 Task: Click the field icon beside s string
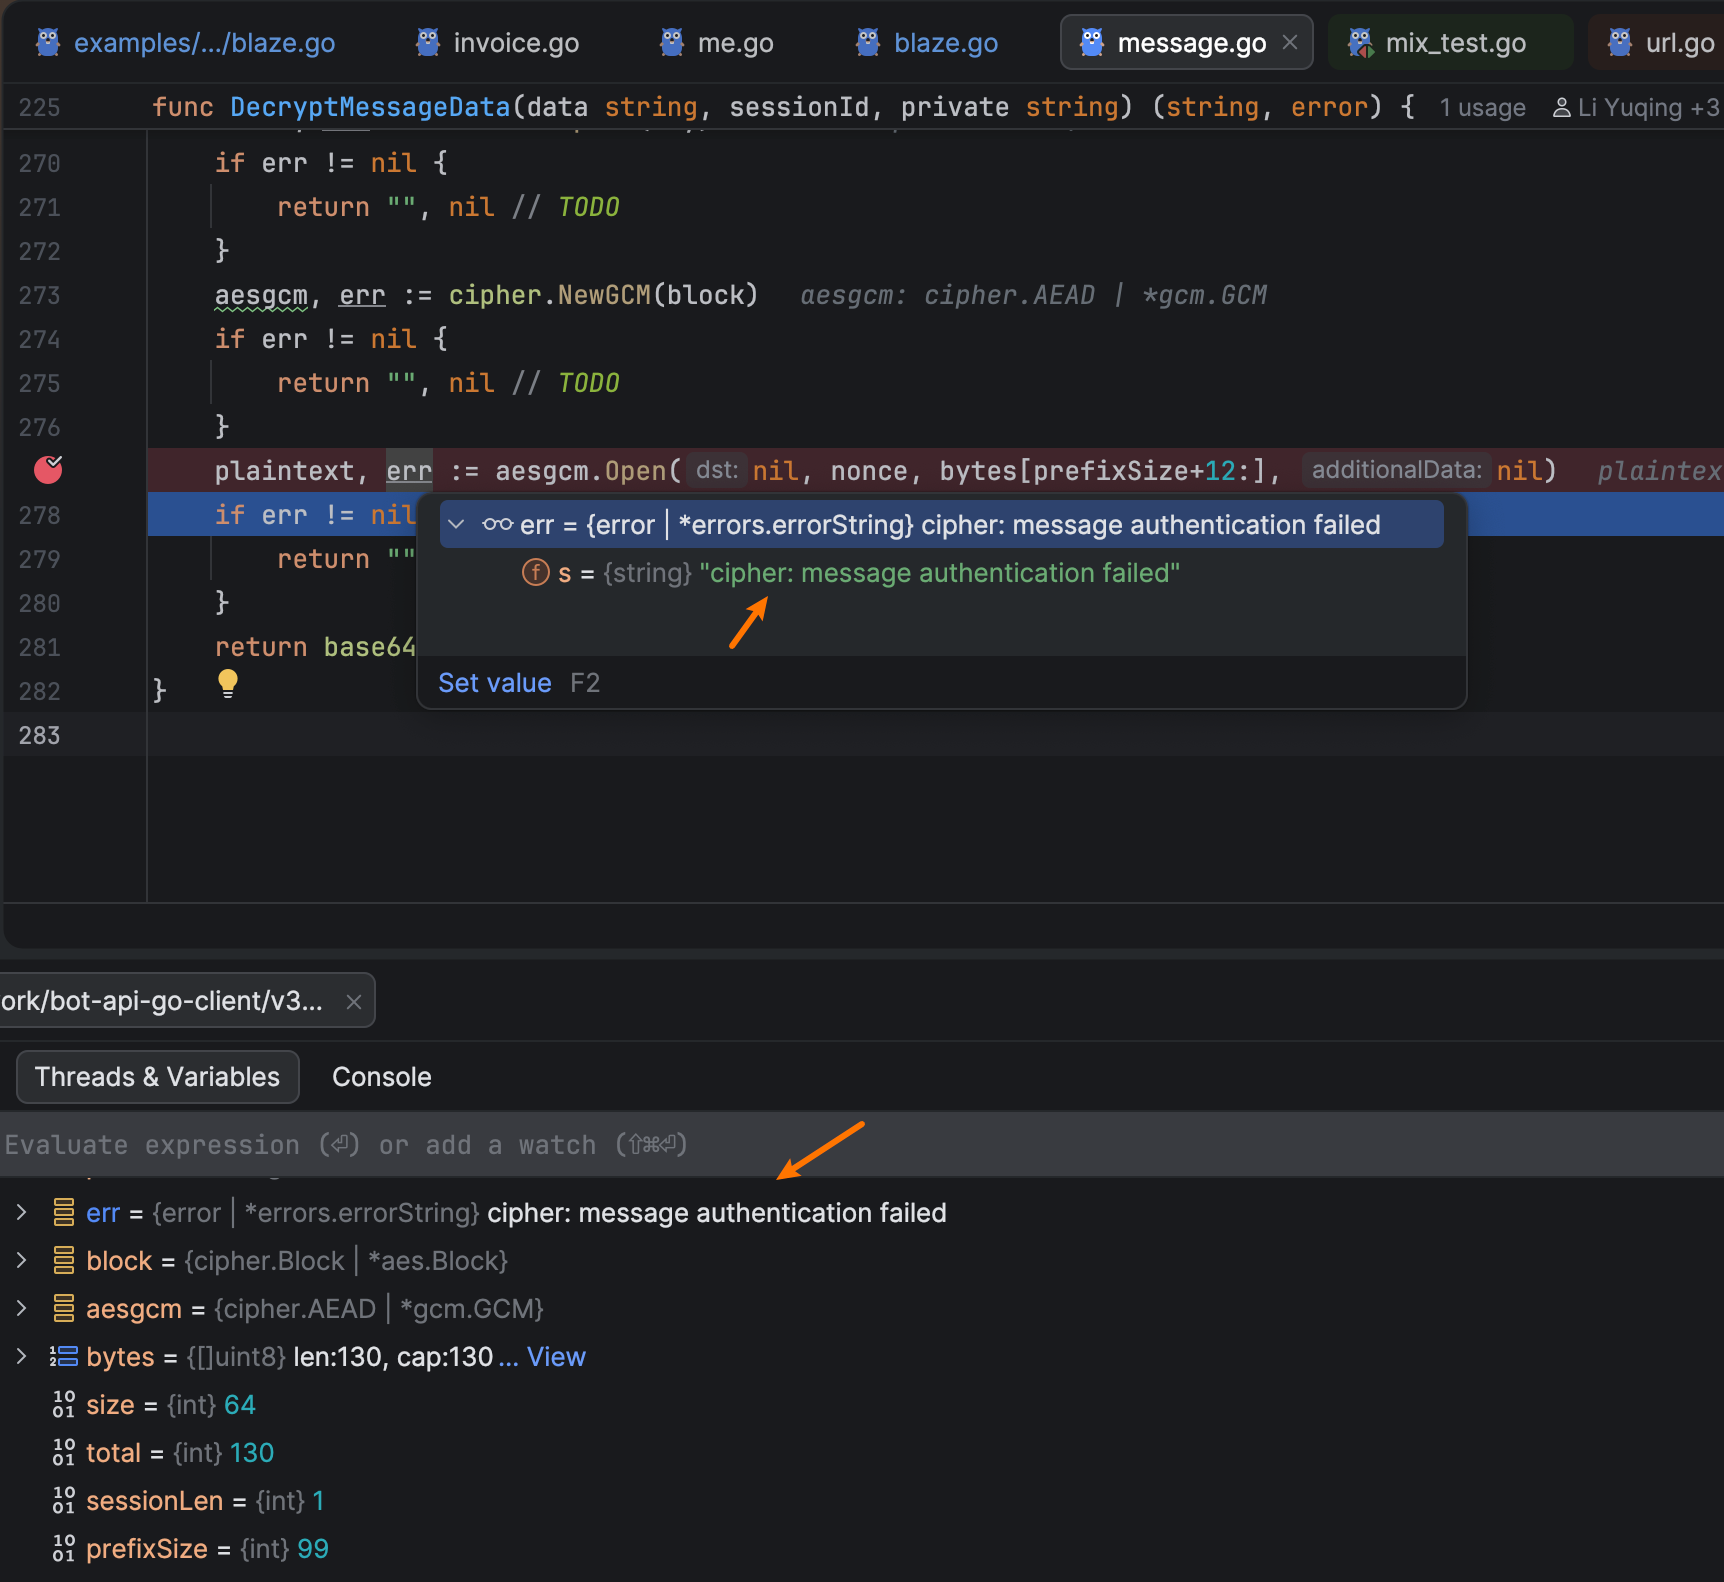point(536,573)
